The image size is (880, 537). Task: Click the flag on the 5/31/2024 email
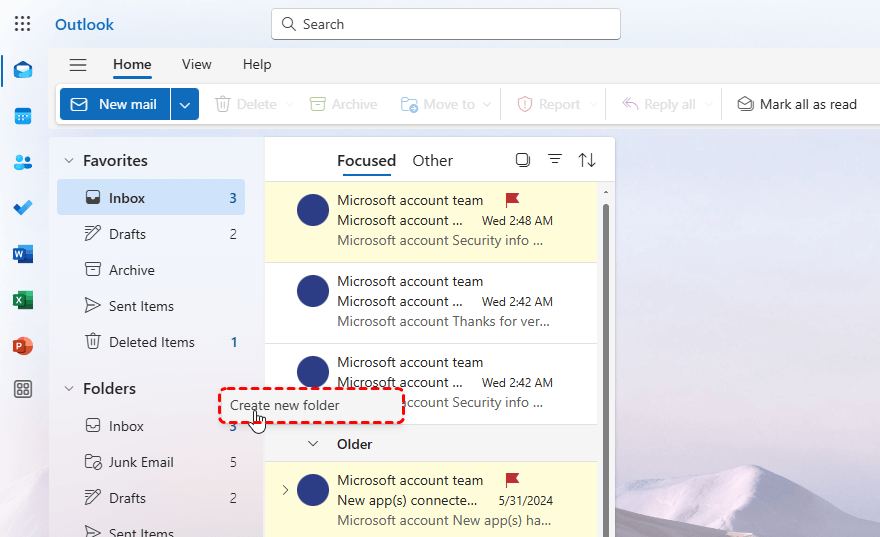tap(512, 480)
